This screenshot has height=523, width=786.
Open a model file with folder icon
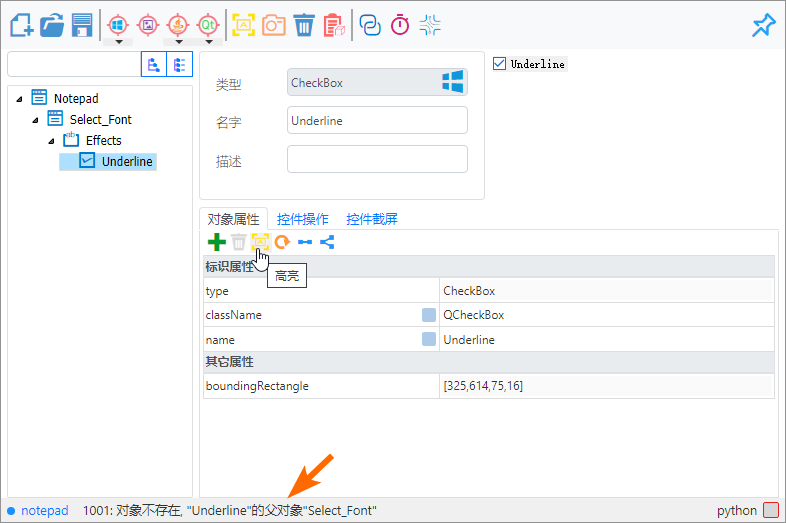point(51,24)
